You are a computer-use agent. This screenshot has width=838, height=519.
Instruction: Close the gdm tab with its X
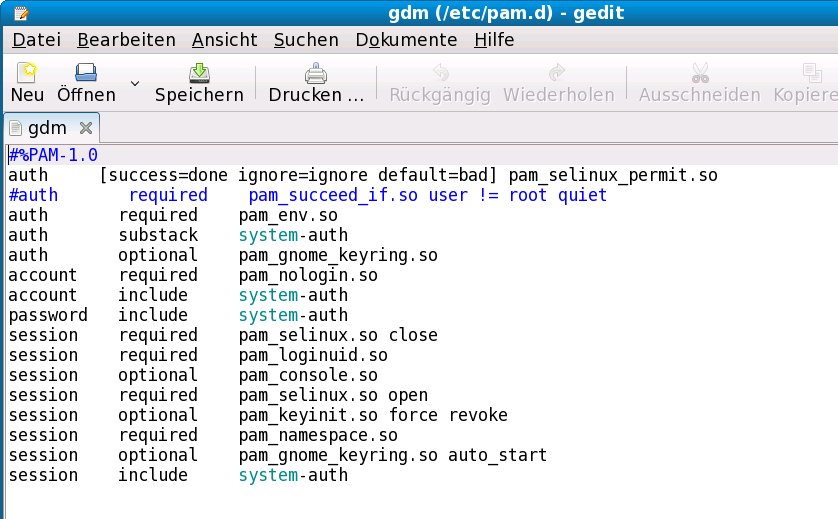pos(85,128)
